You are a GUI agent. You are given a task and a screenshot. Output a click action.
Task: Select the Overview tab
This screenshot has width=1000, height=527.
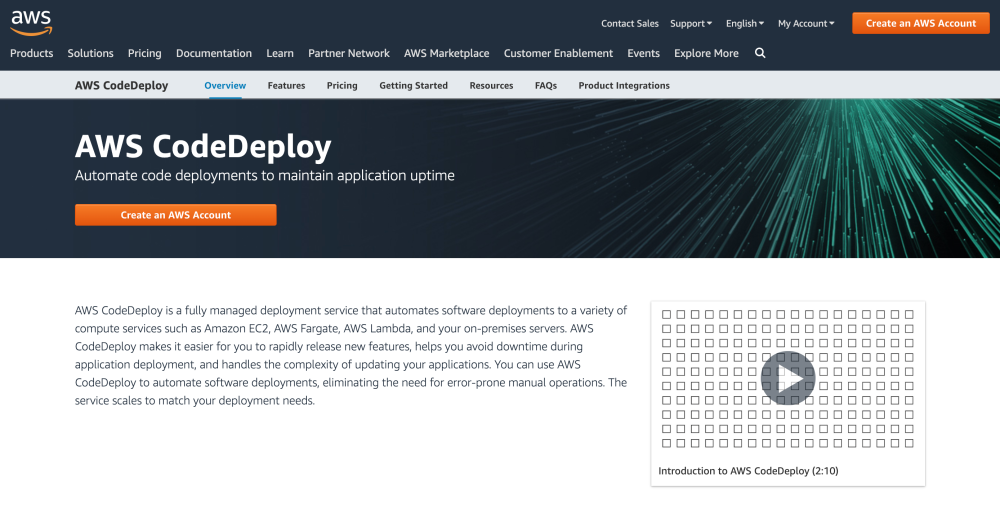[225, 85]
